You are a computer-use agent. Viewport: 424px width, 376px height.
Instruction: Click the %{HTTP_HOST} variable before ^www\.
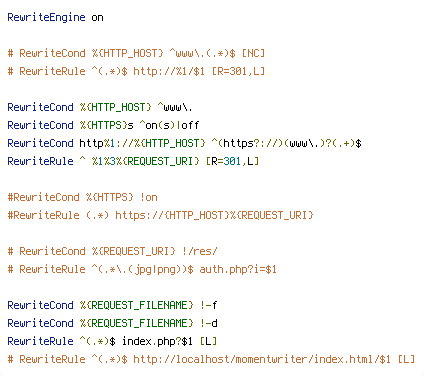click(115, 107)
